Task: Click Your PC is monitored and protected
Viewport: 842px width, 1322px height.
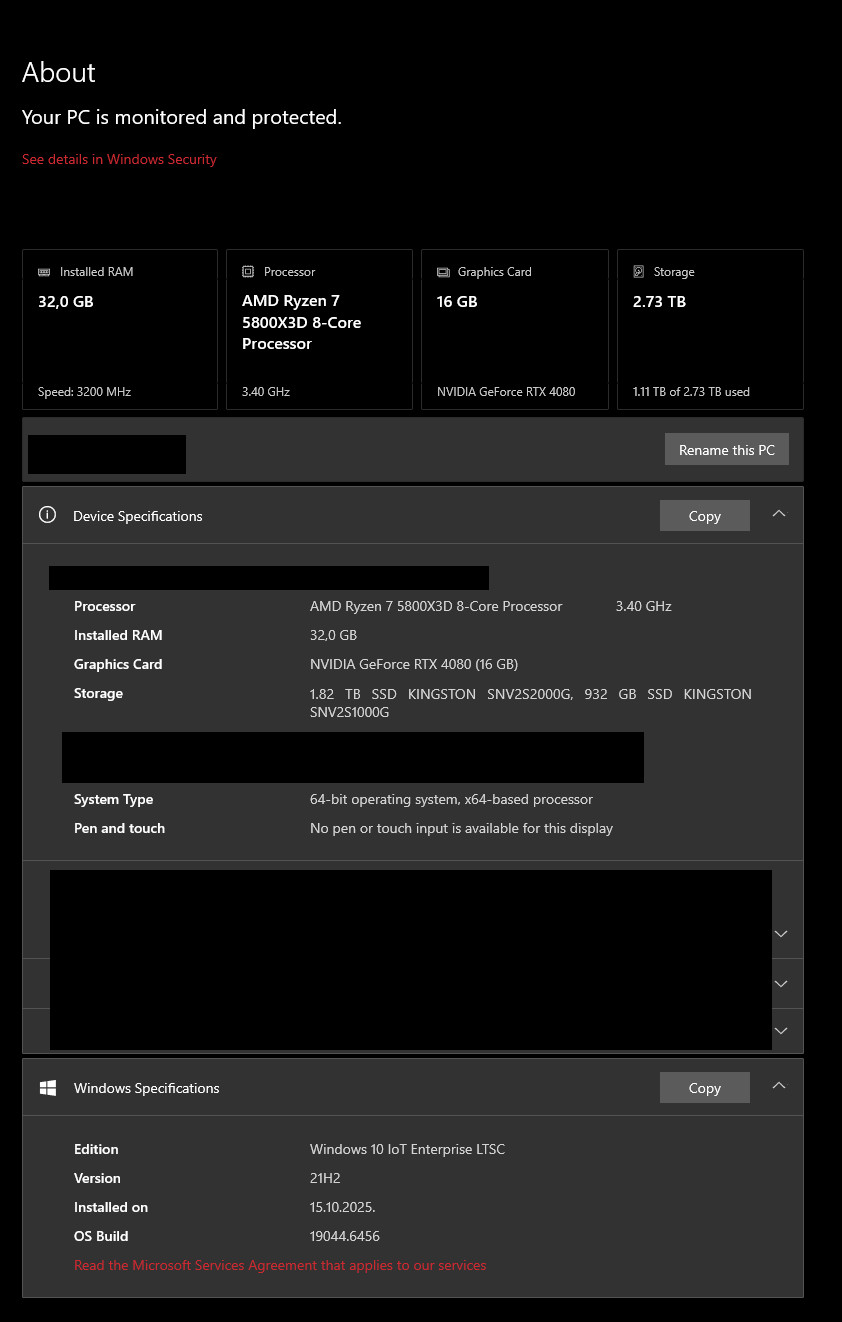Action: pyautogui.click(x=182, y=117)
